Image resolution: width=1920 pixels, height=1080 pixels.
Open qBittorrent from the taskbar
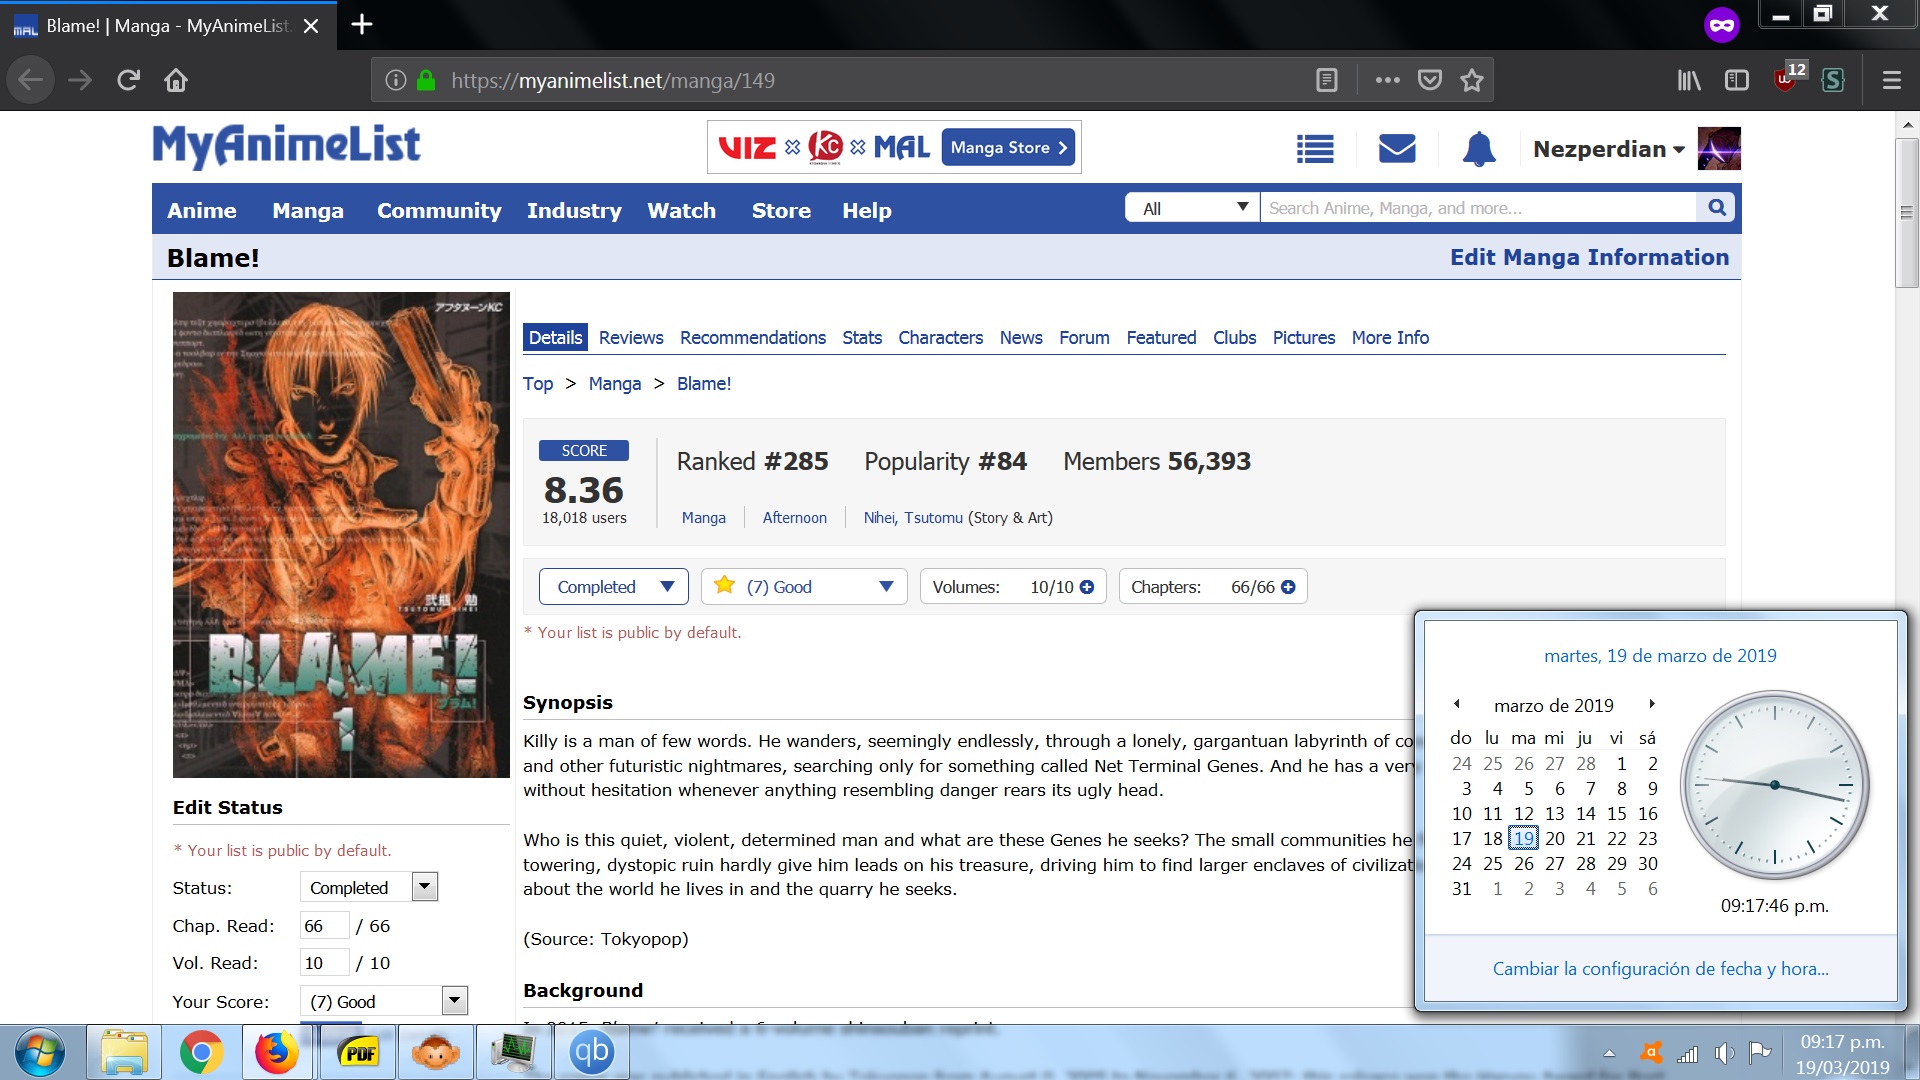pos(591,1052)
